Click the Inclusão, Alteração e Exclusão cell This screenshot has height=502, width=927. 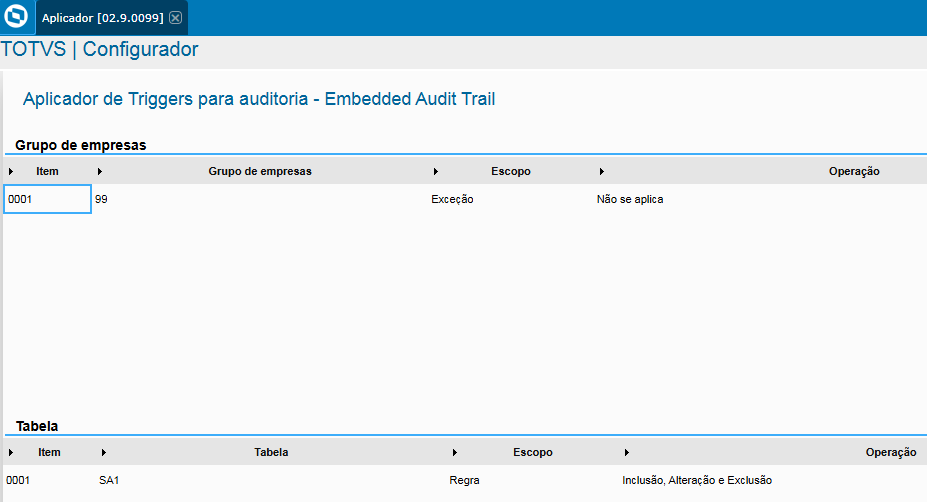tap(697, 480)
